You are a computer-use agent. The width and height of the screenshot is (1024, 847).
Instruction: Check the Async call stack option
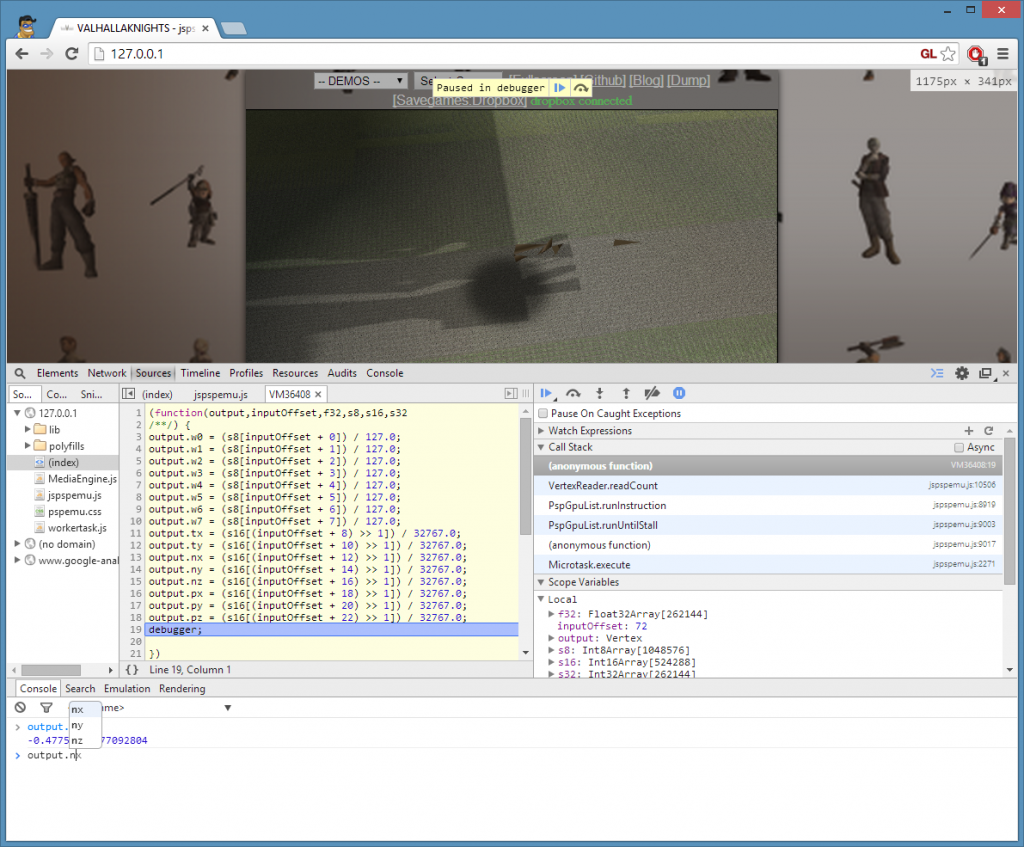pos(959,448)
